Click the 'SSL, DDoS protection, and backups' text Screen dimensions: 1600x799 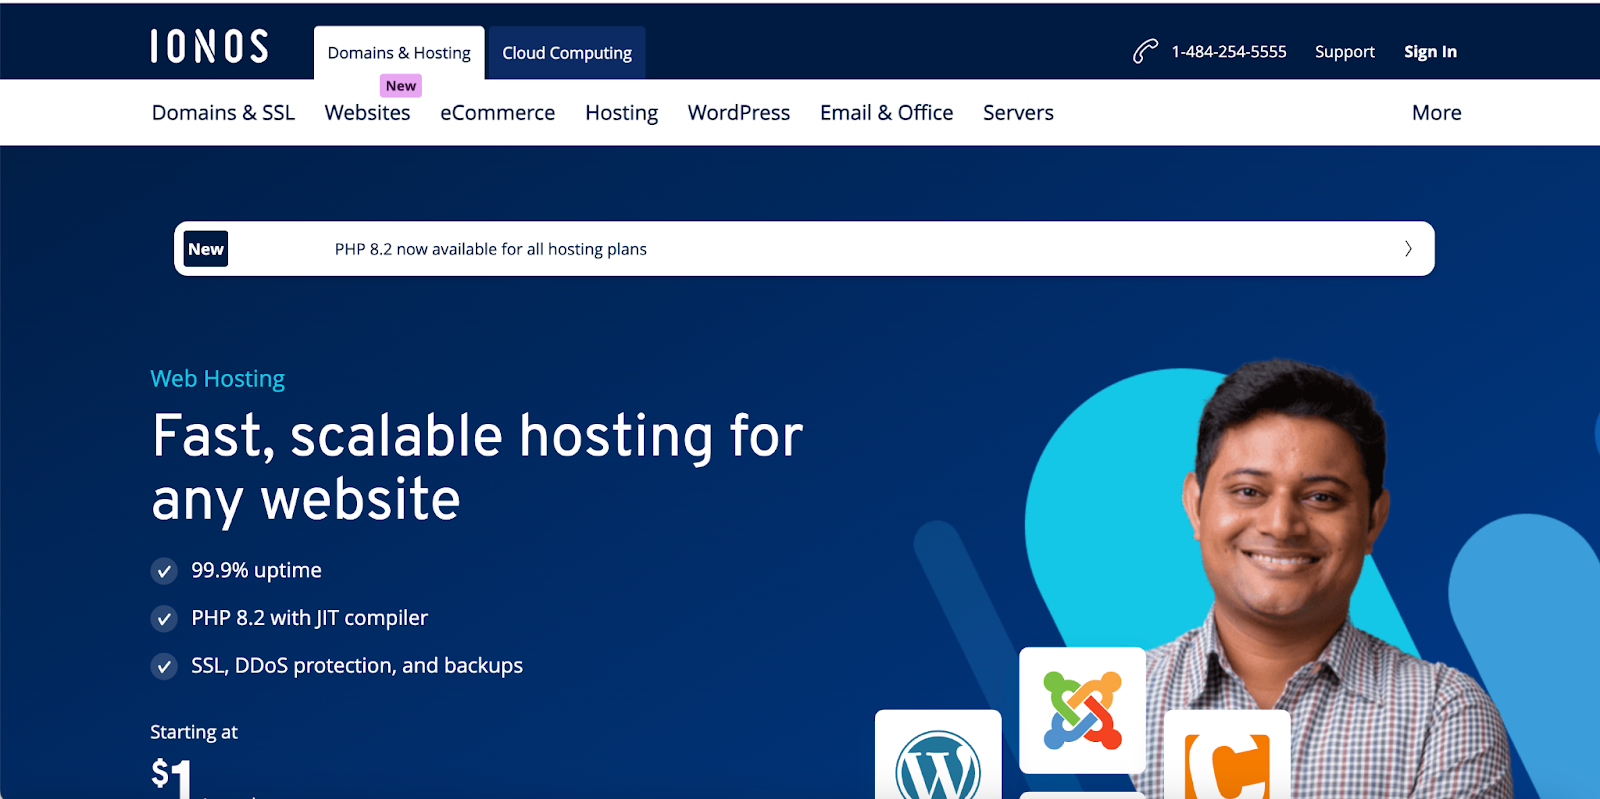pyautogui.click(x=357, y=666)
